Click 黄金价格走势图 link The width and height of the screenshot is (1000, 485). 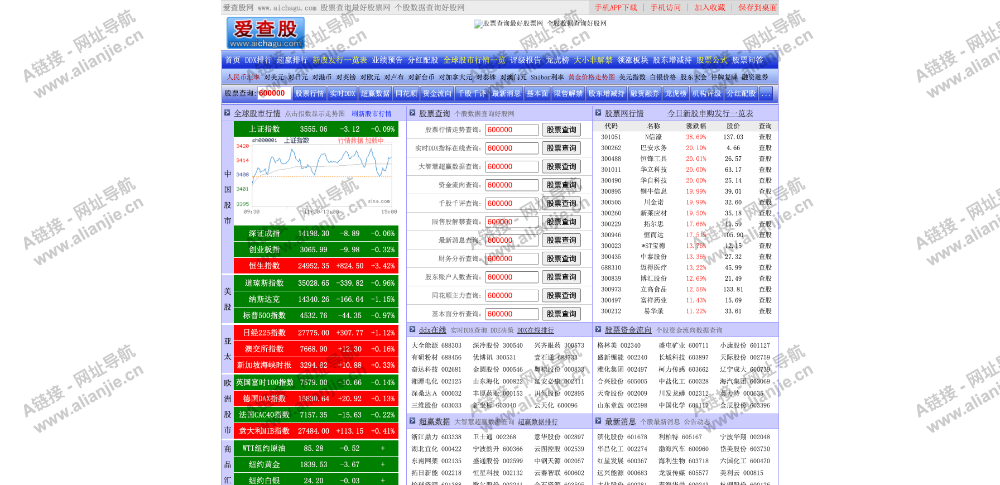[x=592, y=77]
